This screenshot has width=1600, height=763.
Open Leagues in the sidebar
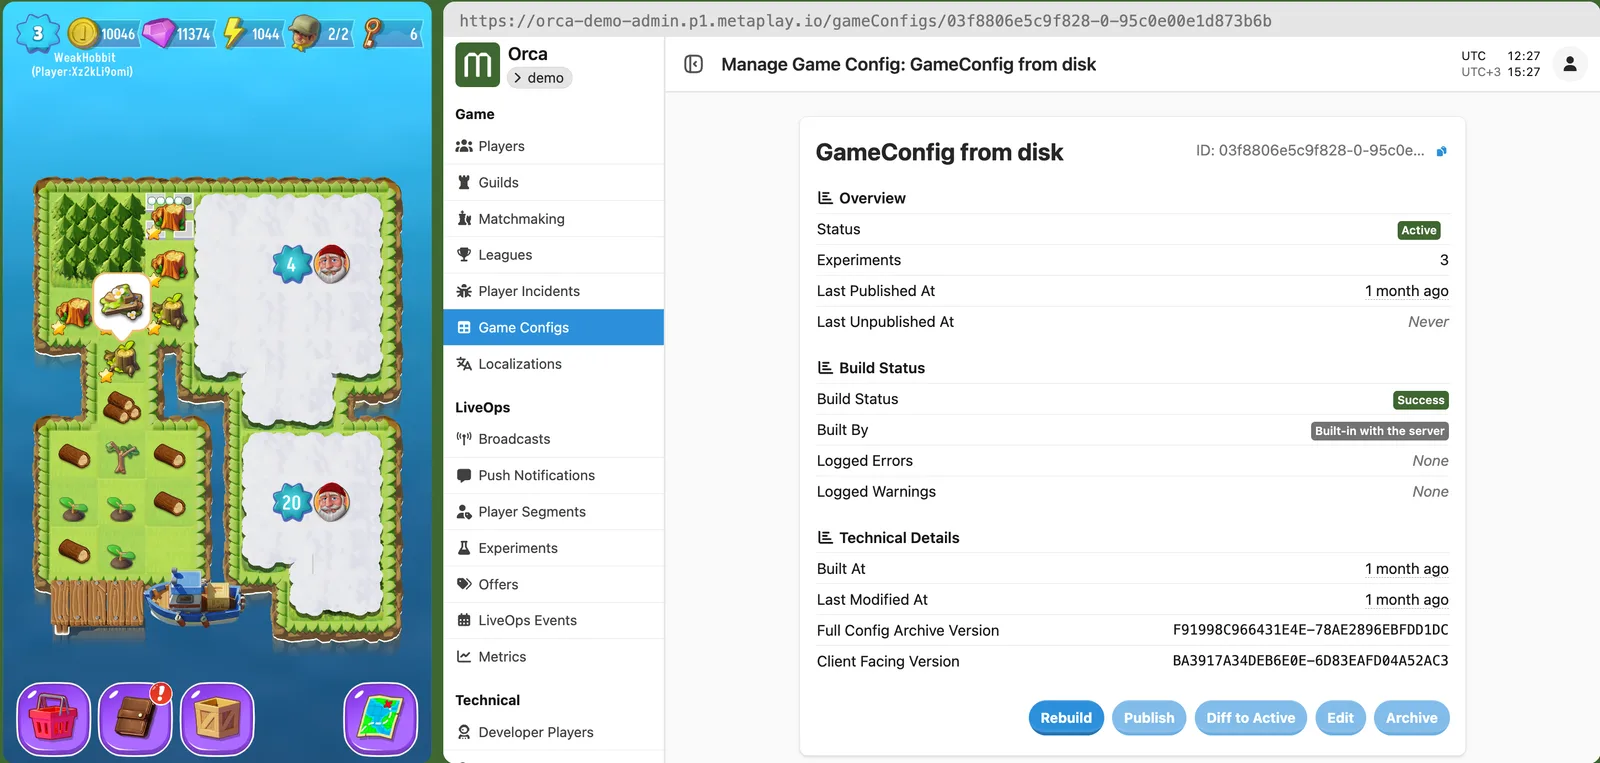[x=553, y=255]
